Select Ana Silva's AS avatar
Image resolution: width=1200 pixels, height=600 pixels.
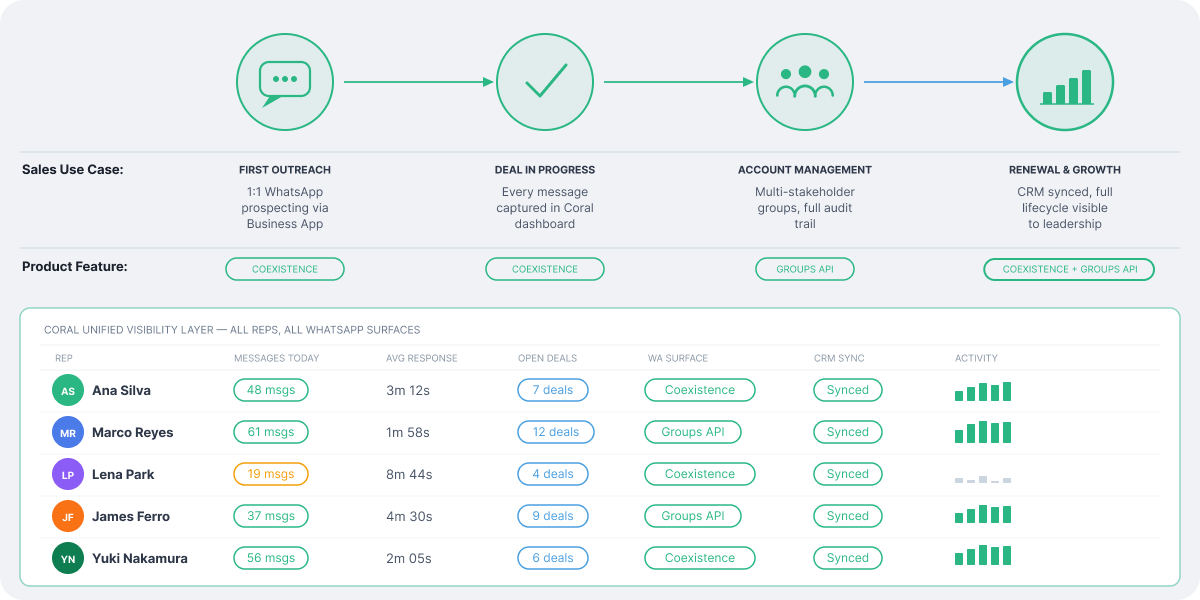point(68,390)
